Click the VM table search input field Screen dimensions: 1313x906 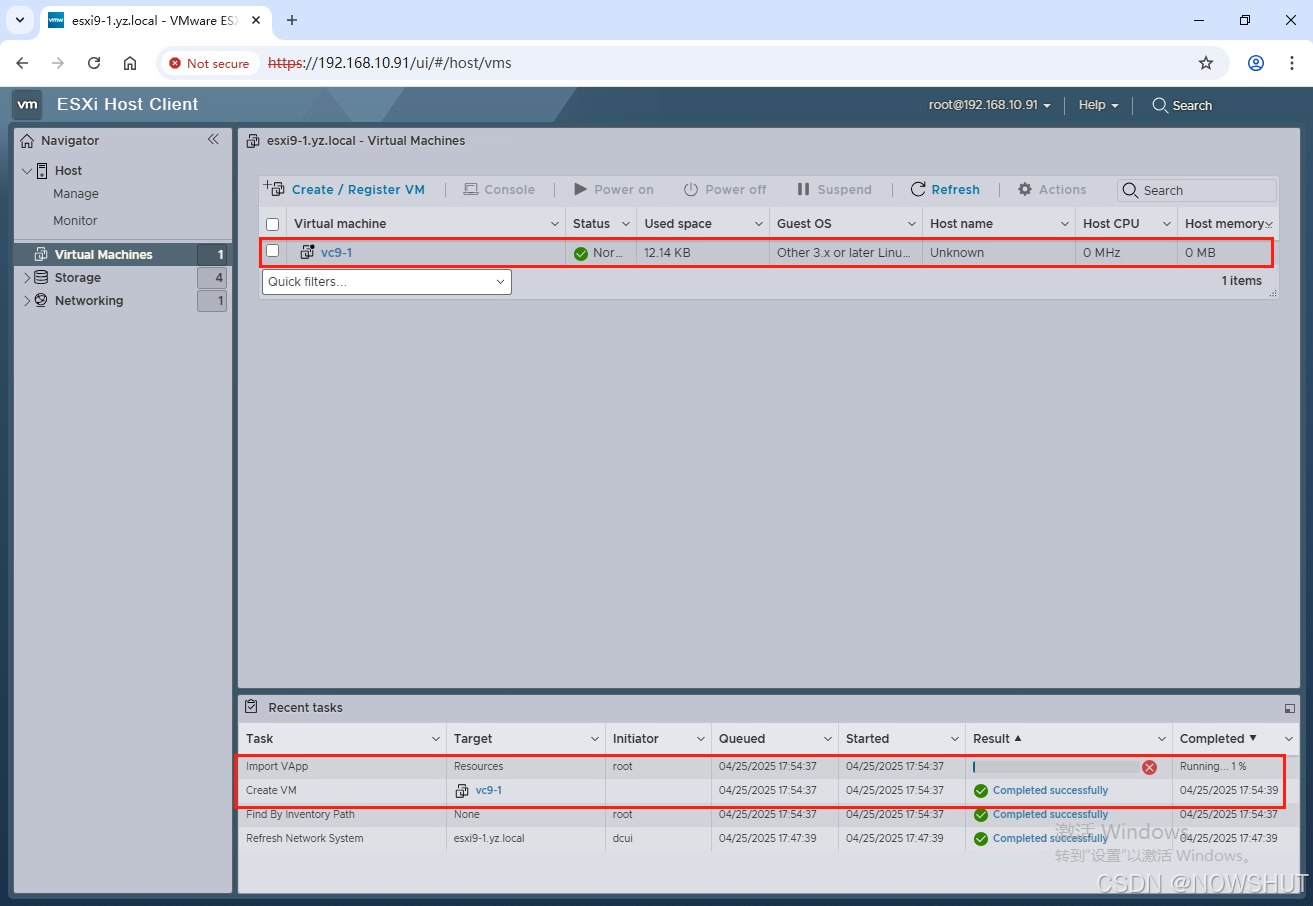point(1197,190)
